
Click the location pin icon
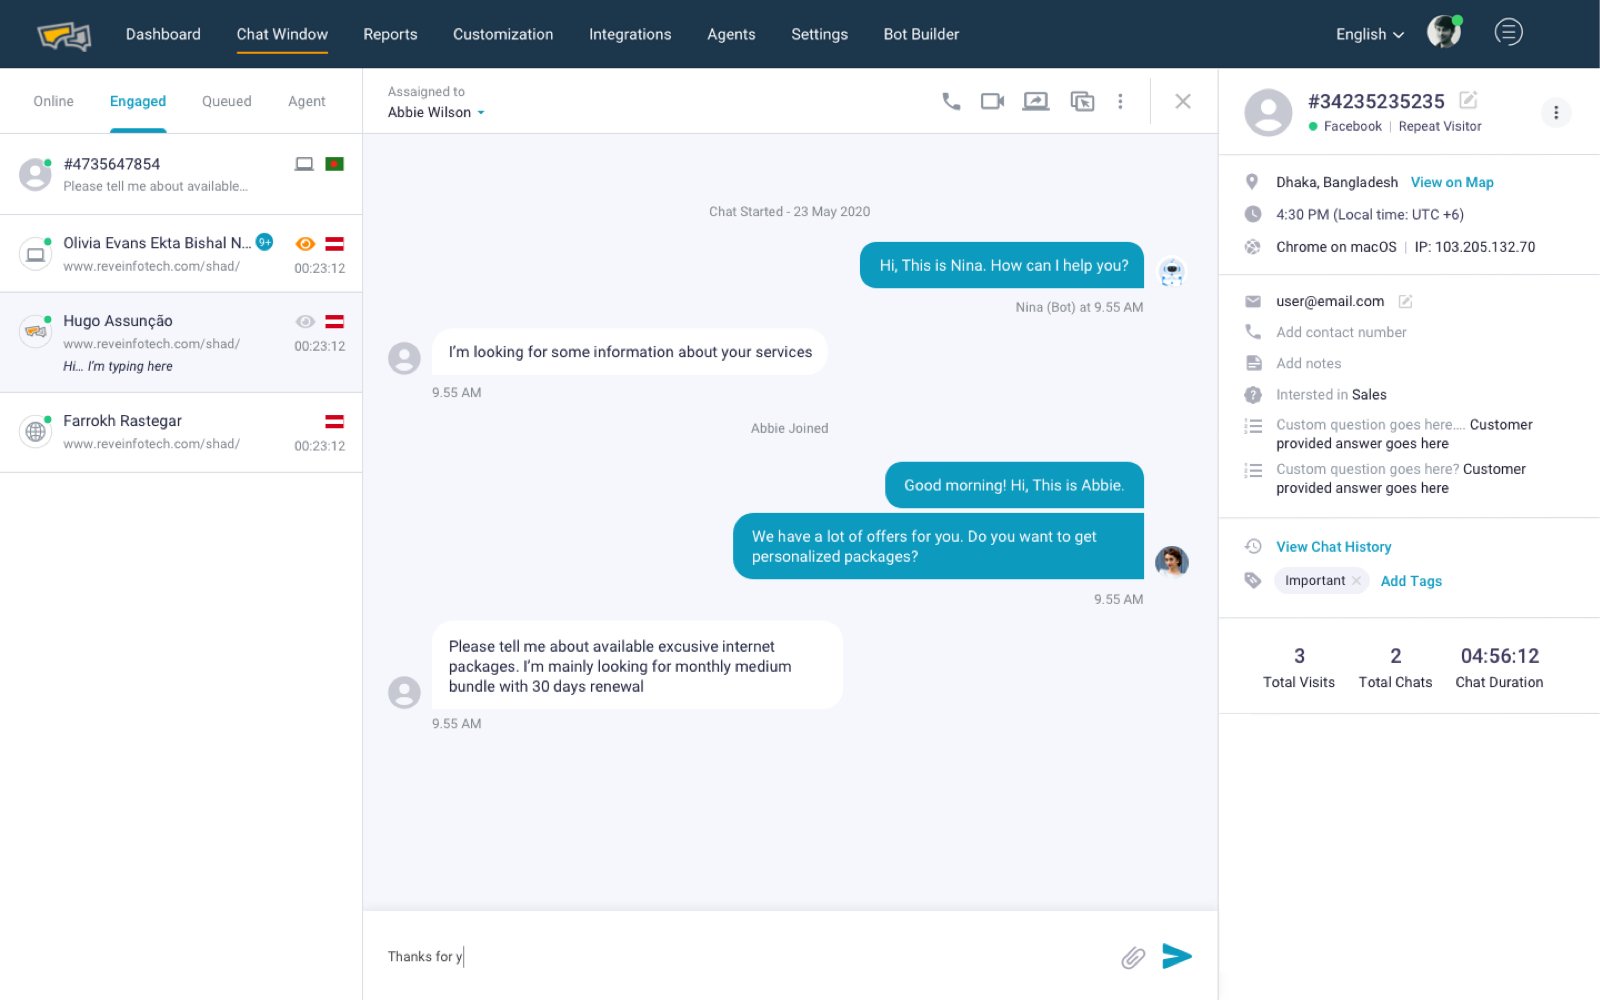[x=1251, y=182]
